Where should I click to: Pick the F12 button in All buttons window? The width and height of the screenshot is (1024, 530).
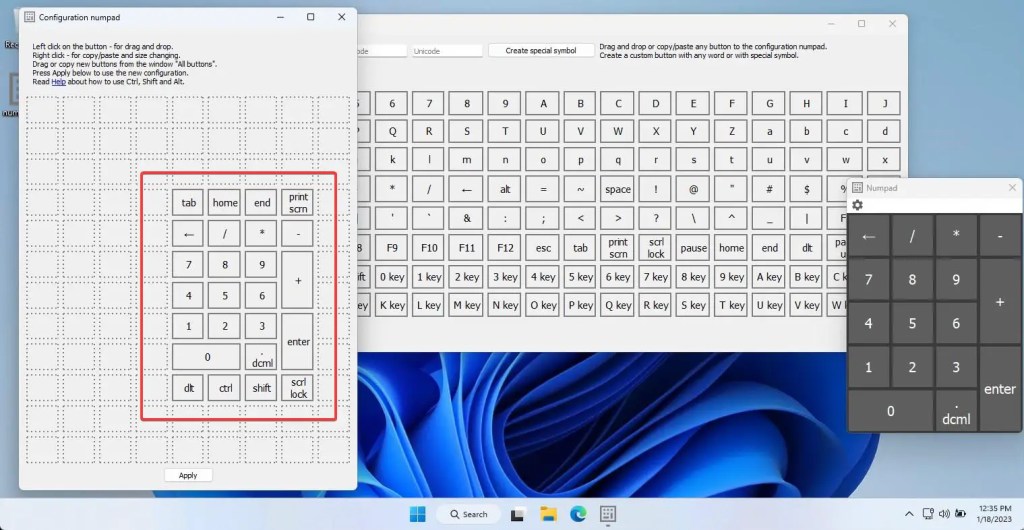click(505, 248)
